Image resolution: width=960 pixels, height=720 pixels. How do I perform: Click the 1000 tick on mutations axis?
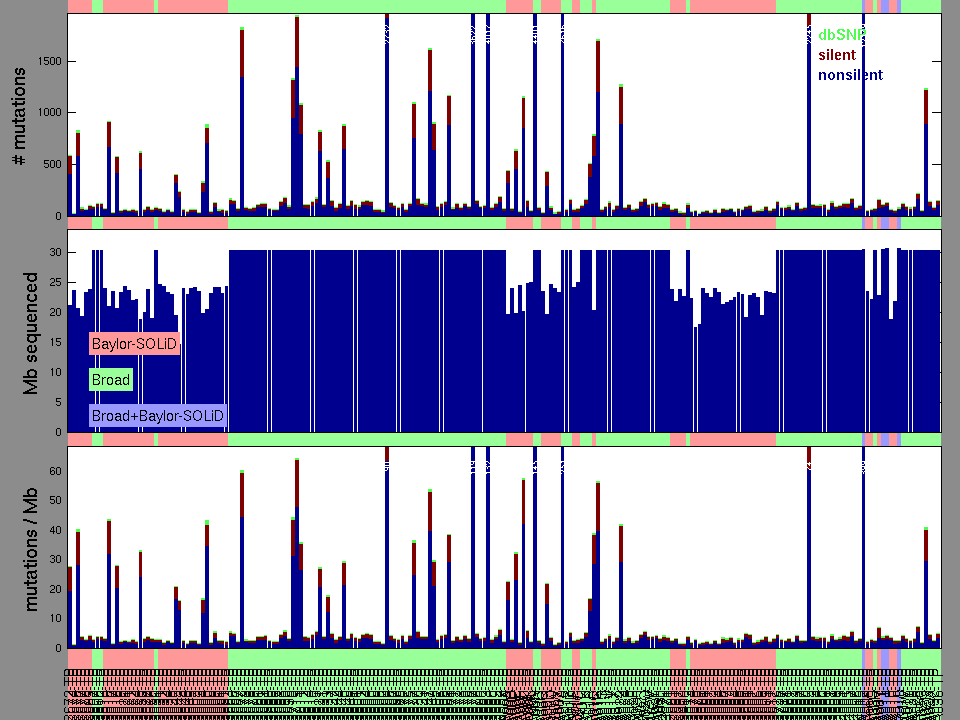pos(47,113)
